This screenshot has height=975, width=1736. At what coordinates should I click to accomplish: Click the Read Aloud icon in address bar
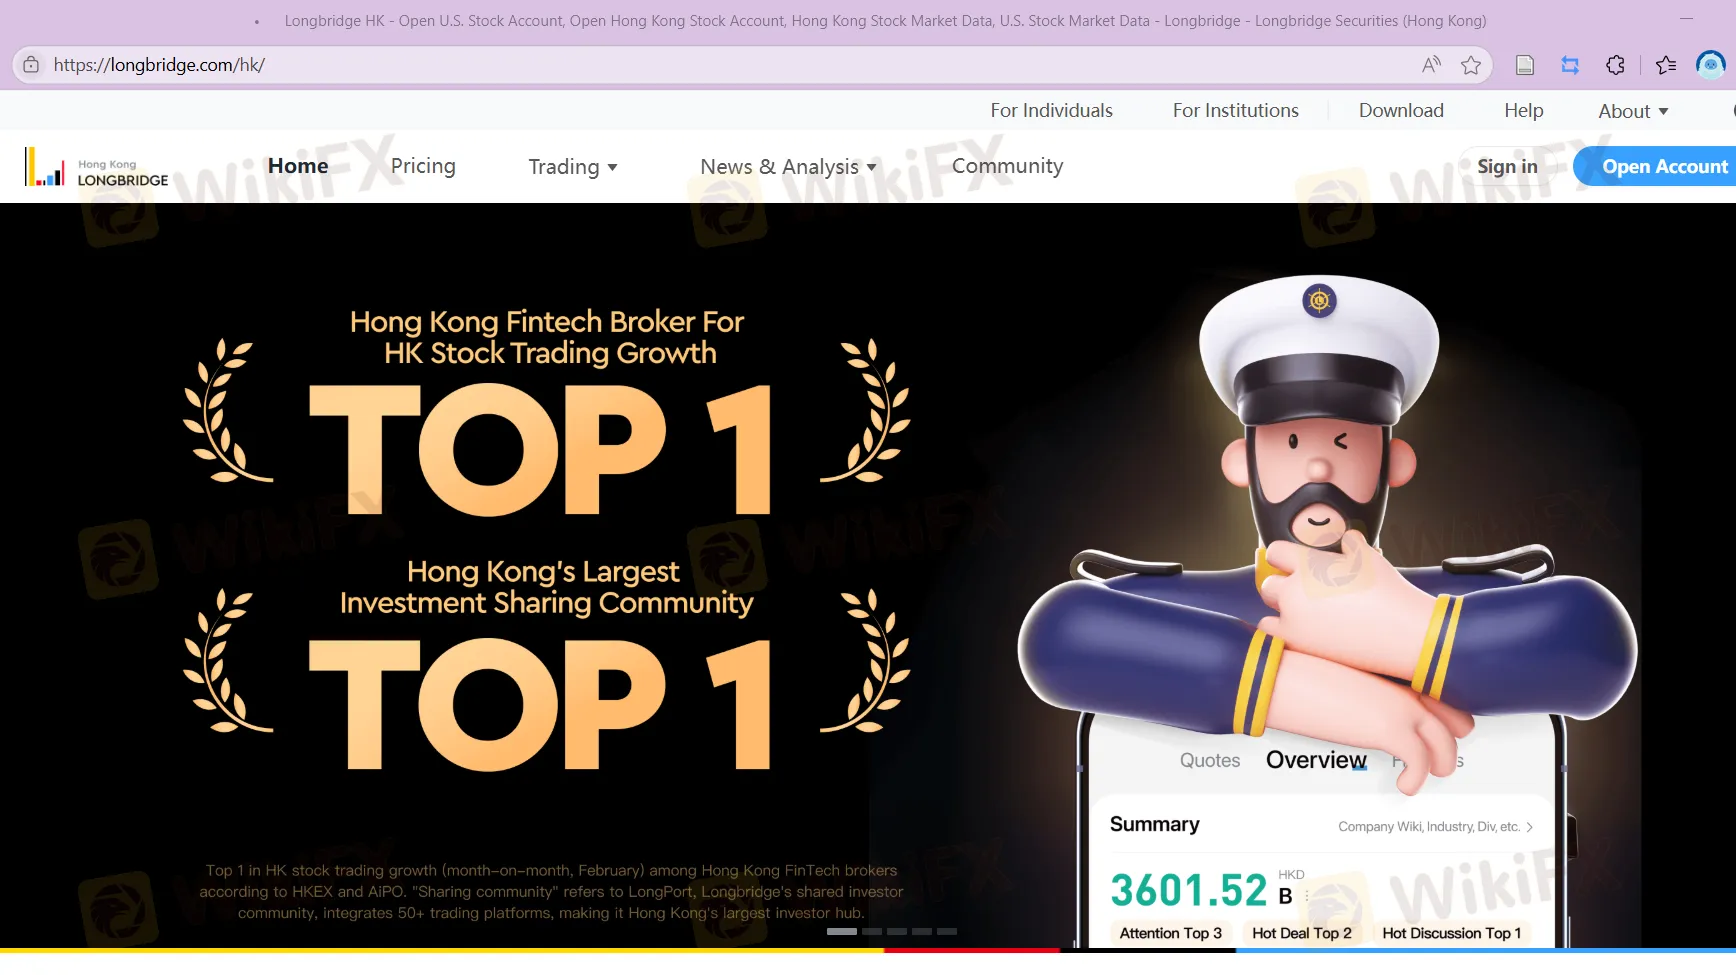coord(1431,65)
